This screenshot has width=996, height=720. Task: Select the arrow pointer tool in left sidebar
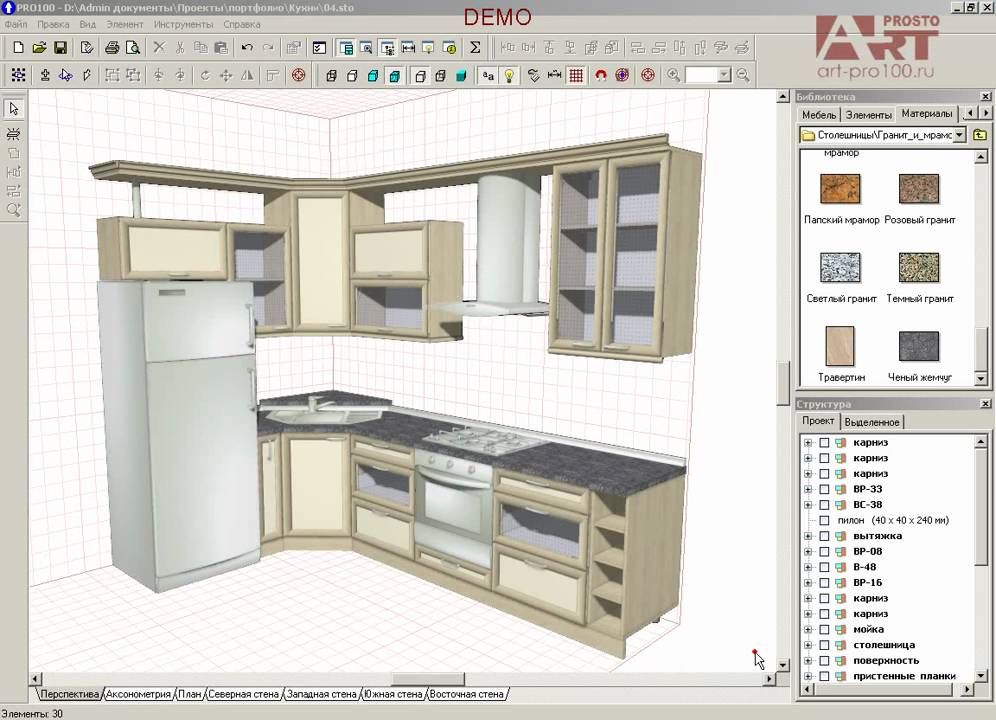[14, 108]
